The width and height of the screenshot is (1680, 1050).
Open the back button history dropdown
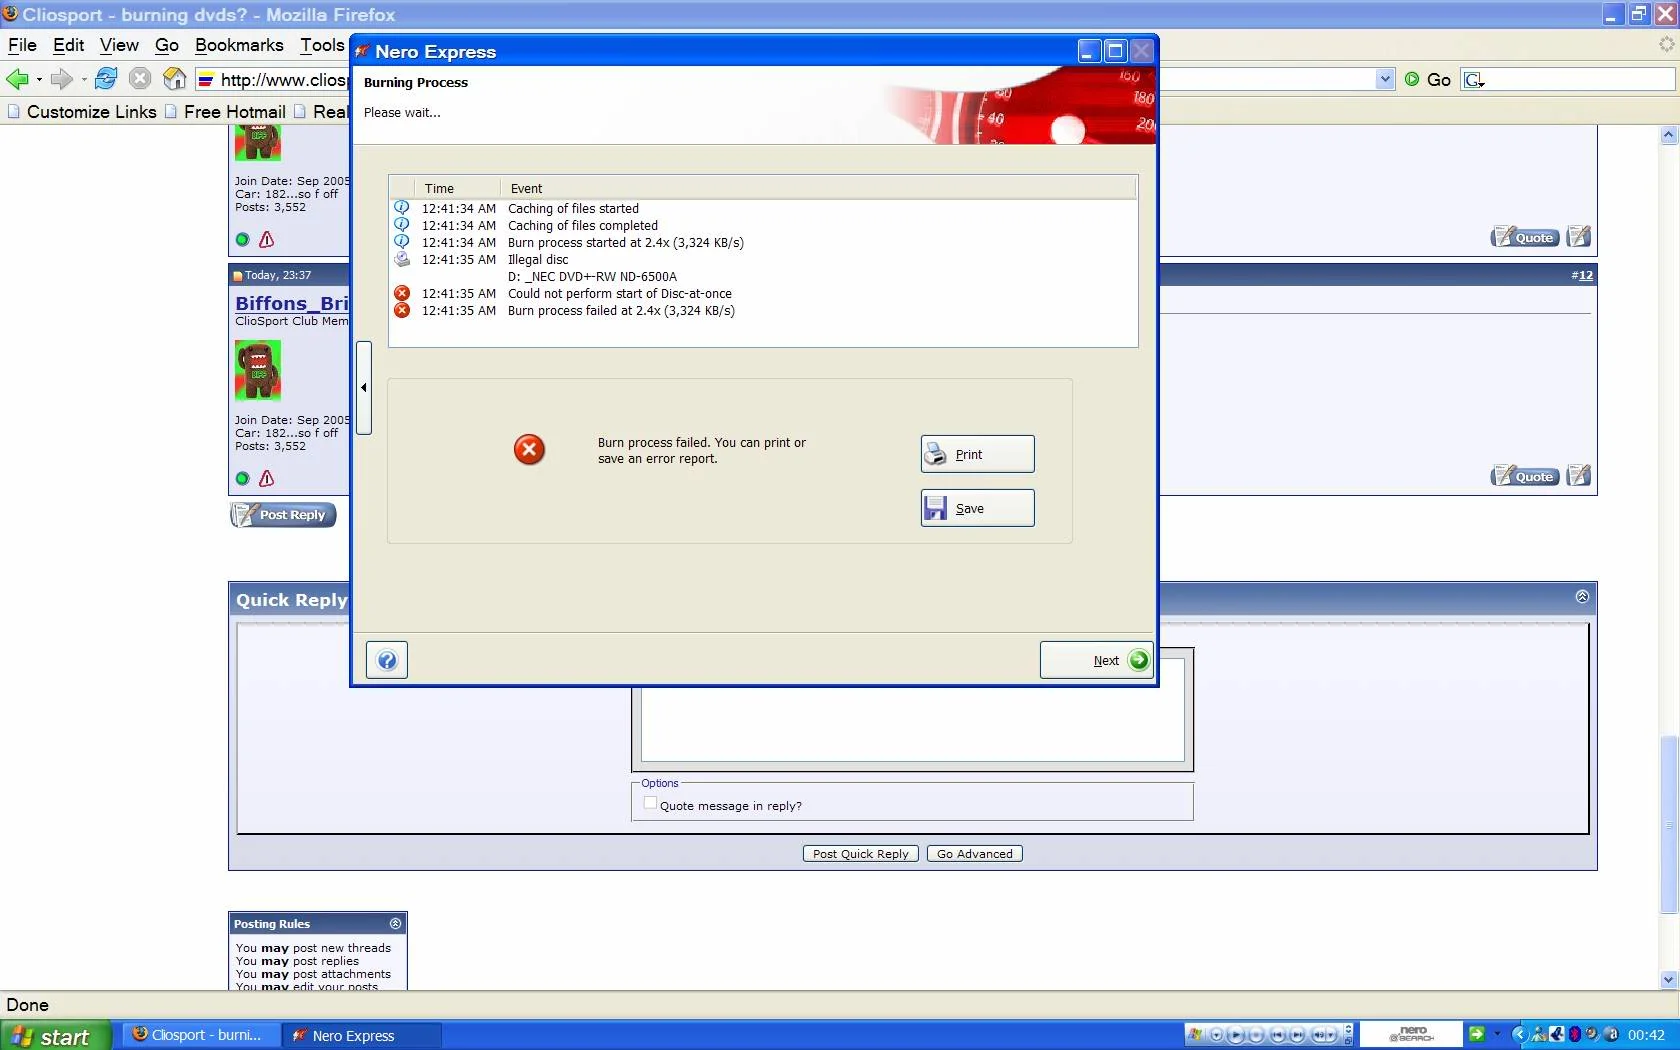[39, 79]
